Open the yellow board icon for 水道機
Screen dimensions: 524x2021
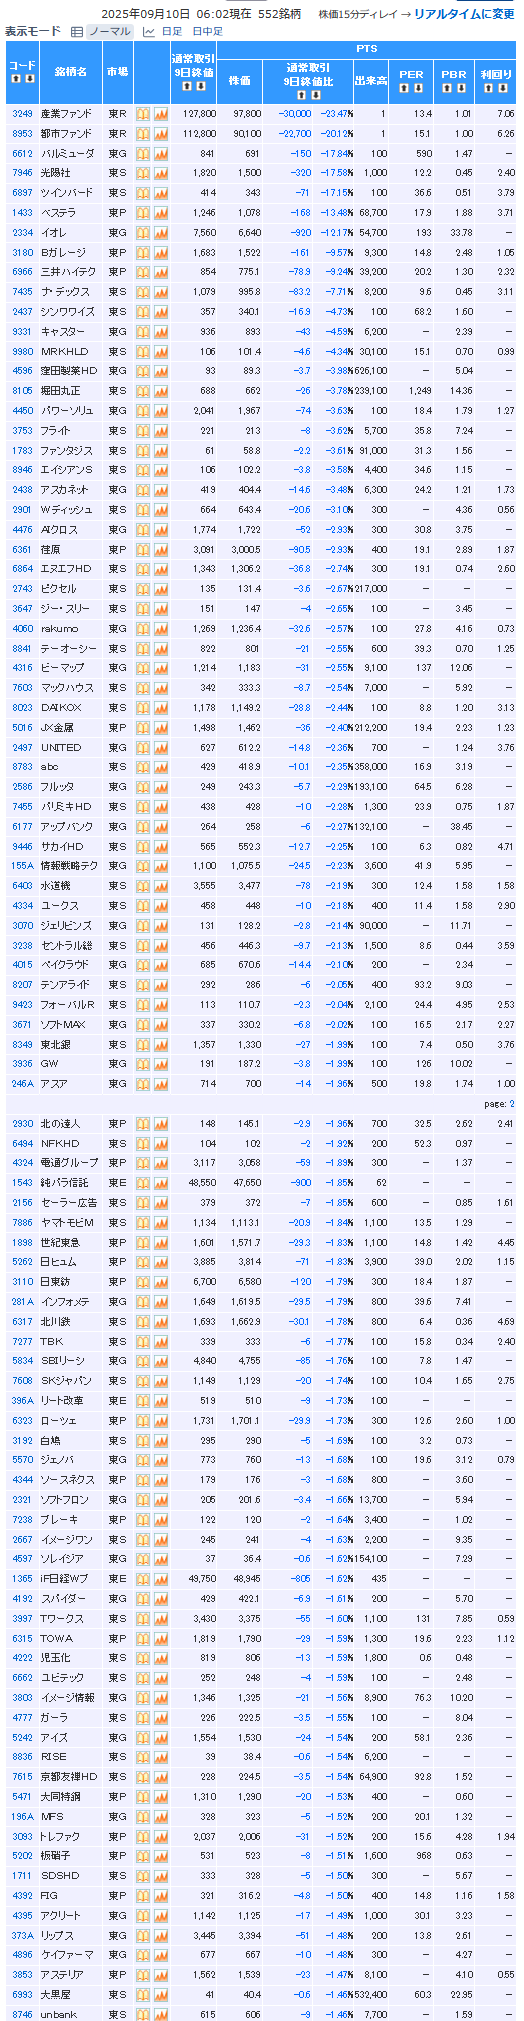(x=143, y=885)
